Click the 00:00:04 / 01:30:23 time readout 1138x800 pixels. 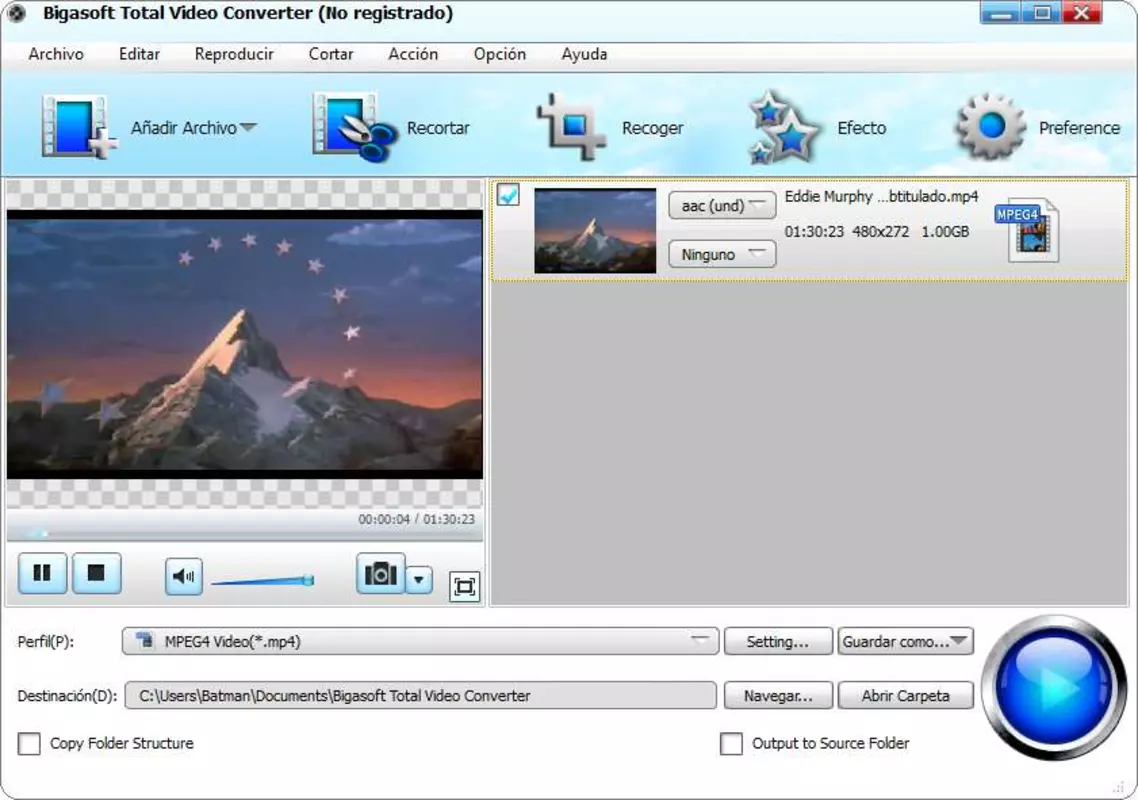coord(416,519)
